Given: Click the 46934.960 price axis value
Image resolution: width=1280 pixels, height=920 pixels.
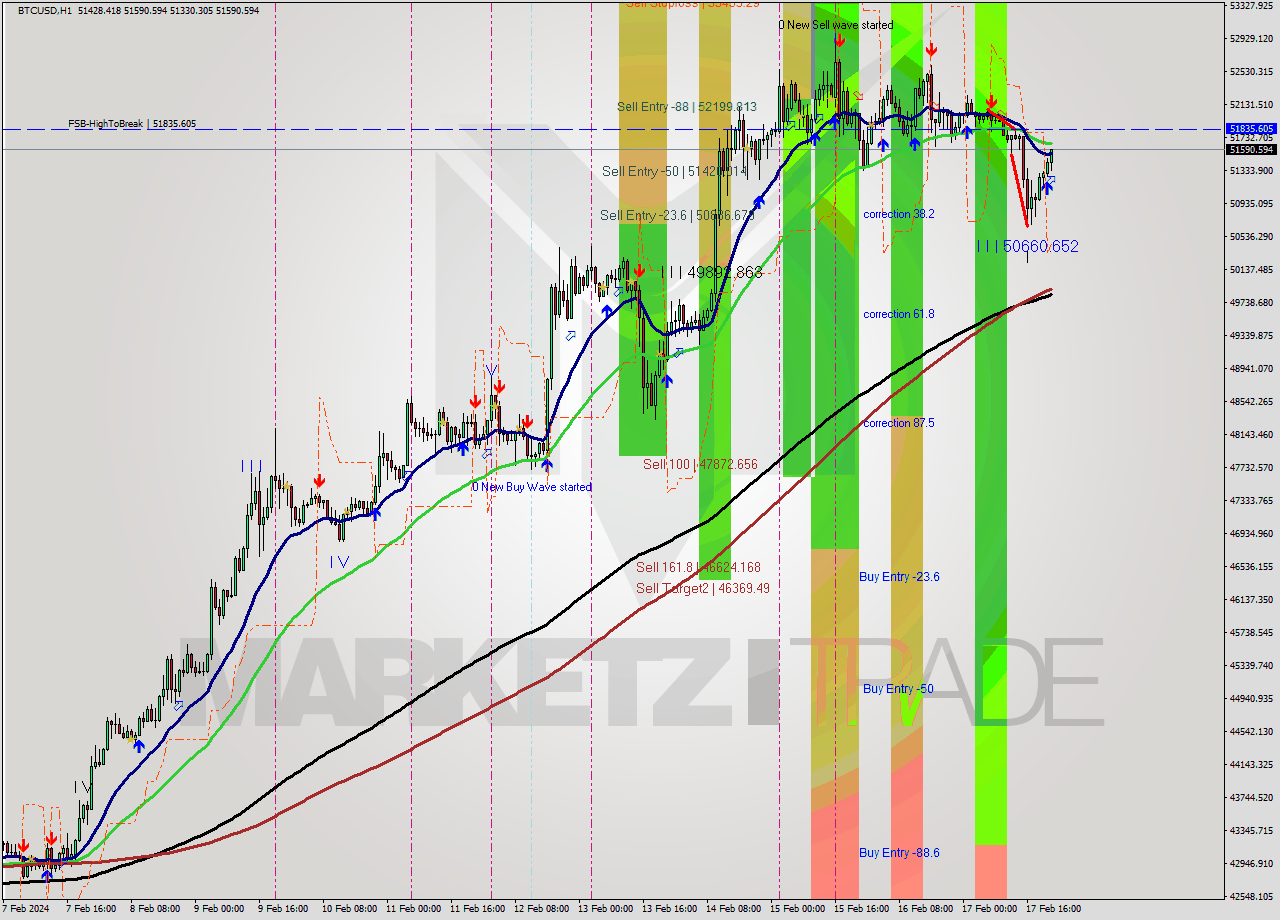Looking at the screenshot, I should pos(1251,534).
